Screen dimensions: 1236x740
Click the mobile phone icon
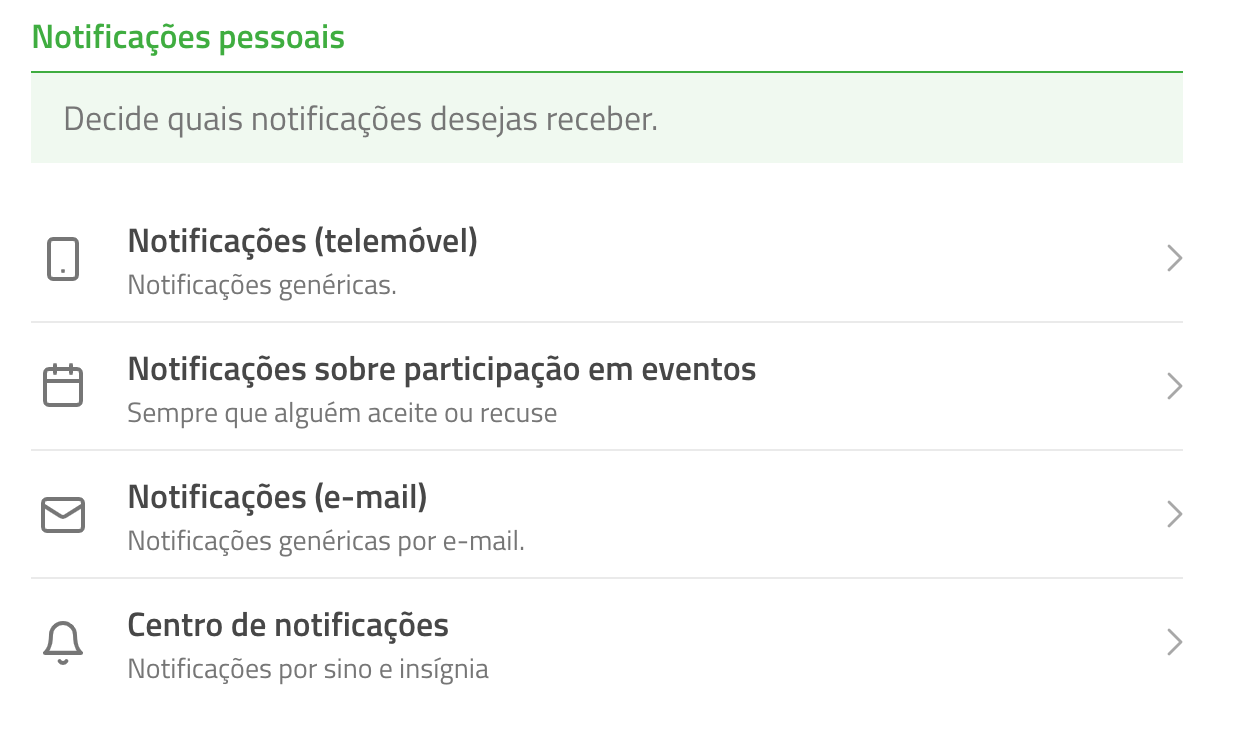pos(63,259)
